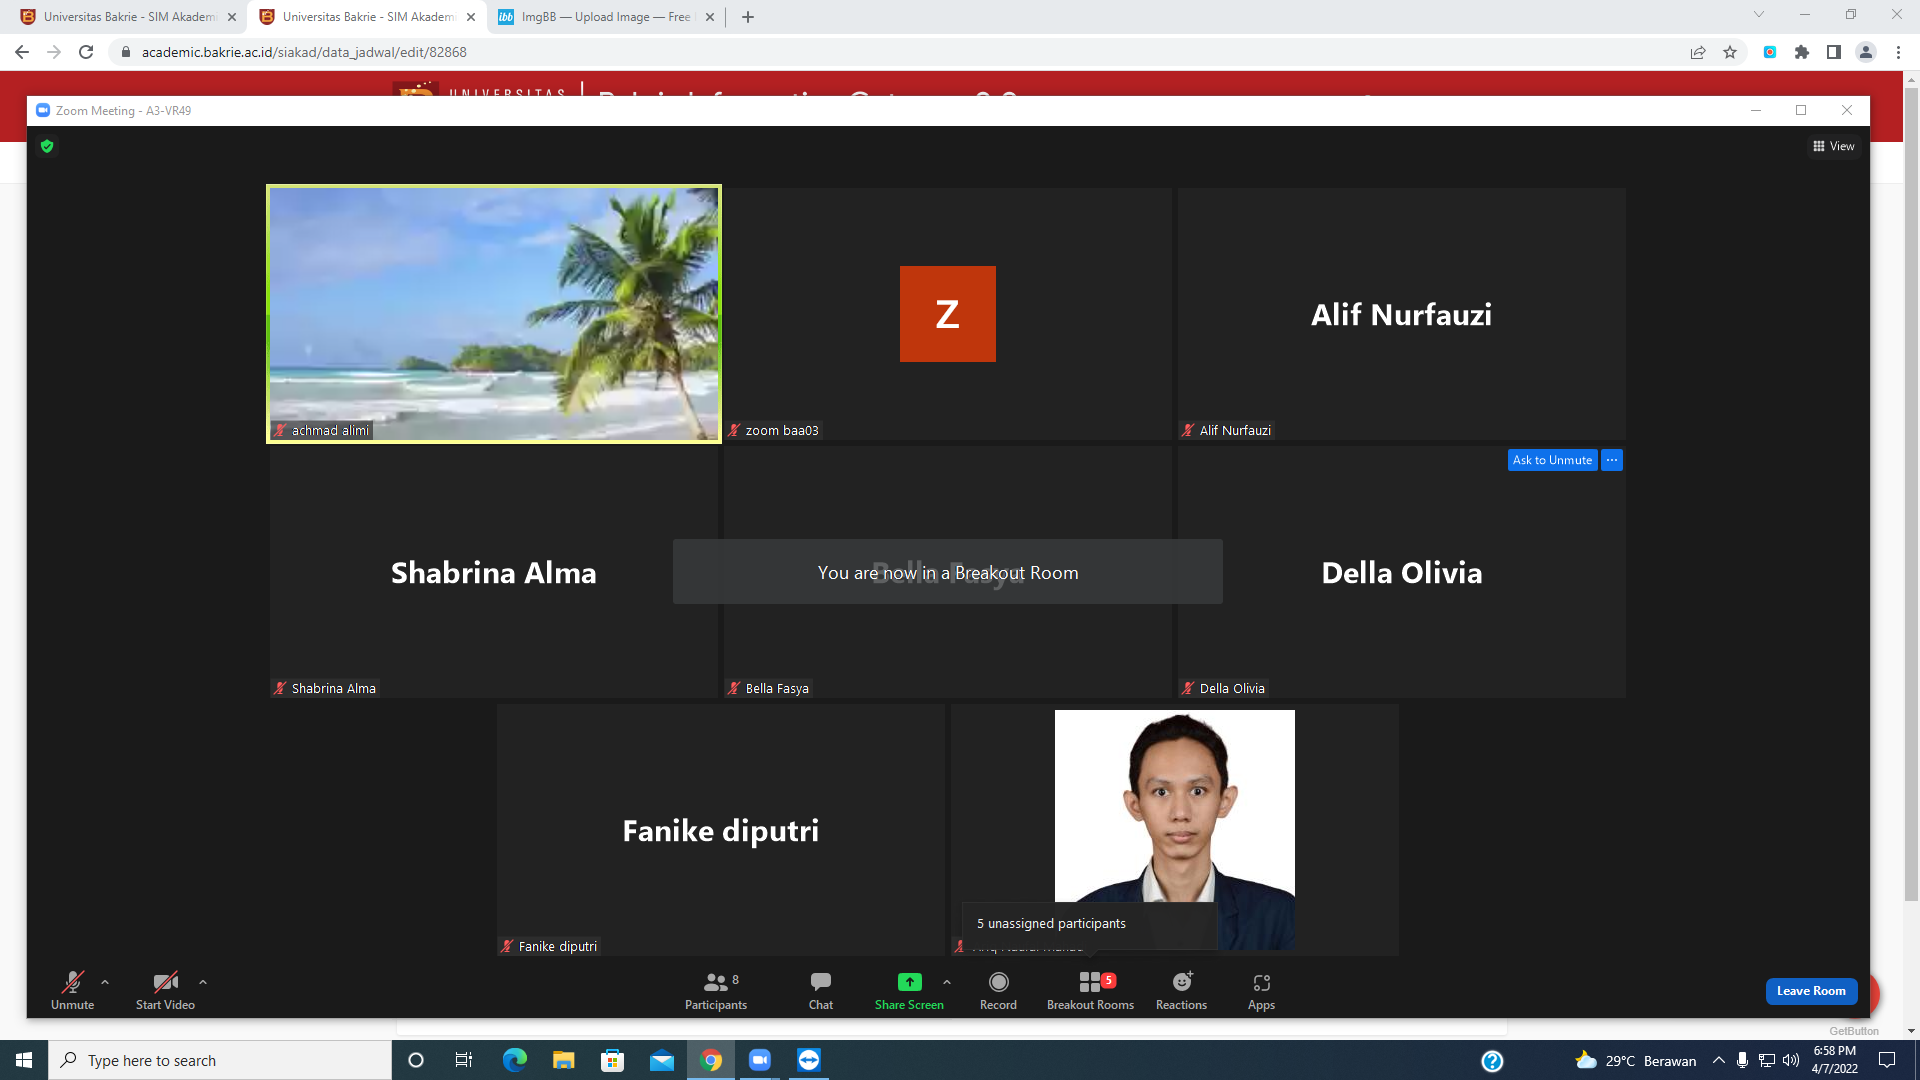Select achmad alimi's beach video tile
The height and width of the screenshot is (1080, 1920).
click(x=494, y=314)
